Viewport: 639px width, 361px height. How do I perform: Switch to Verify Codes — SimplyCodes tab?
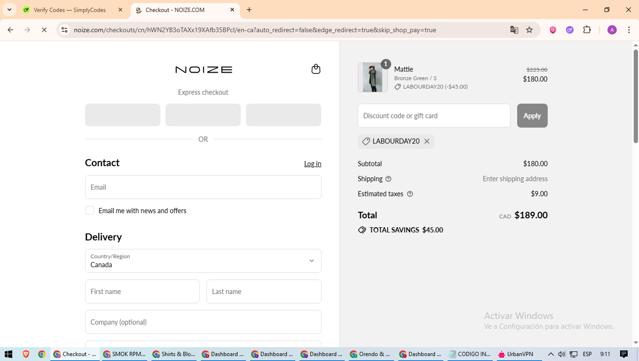(69, 10)
